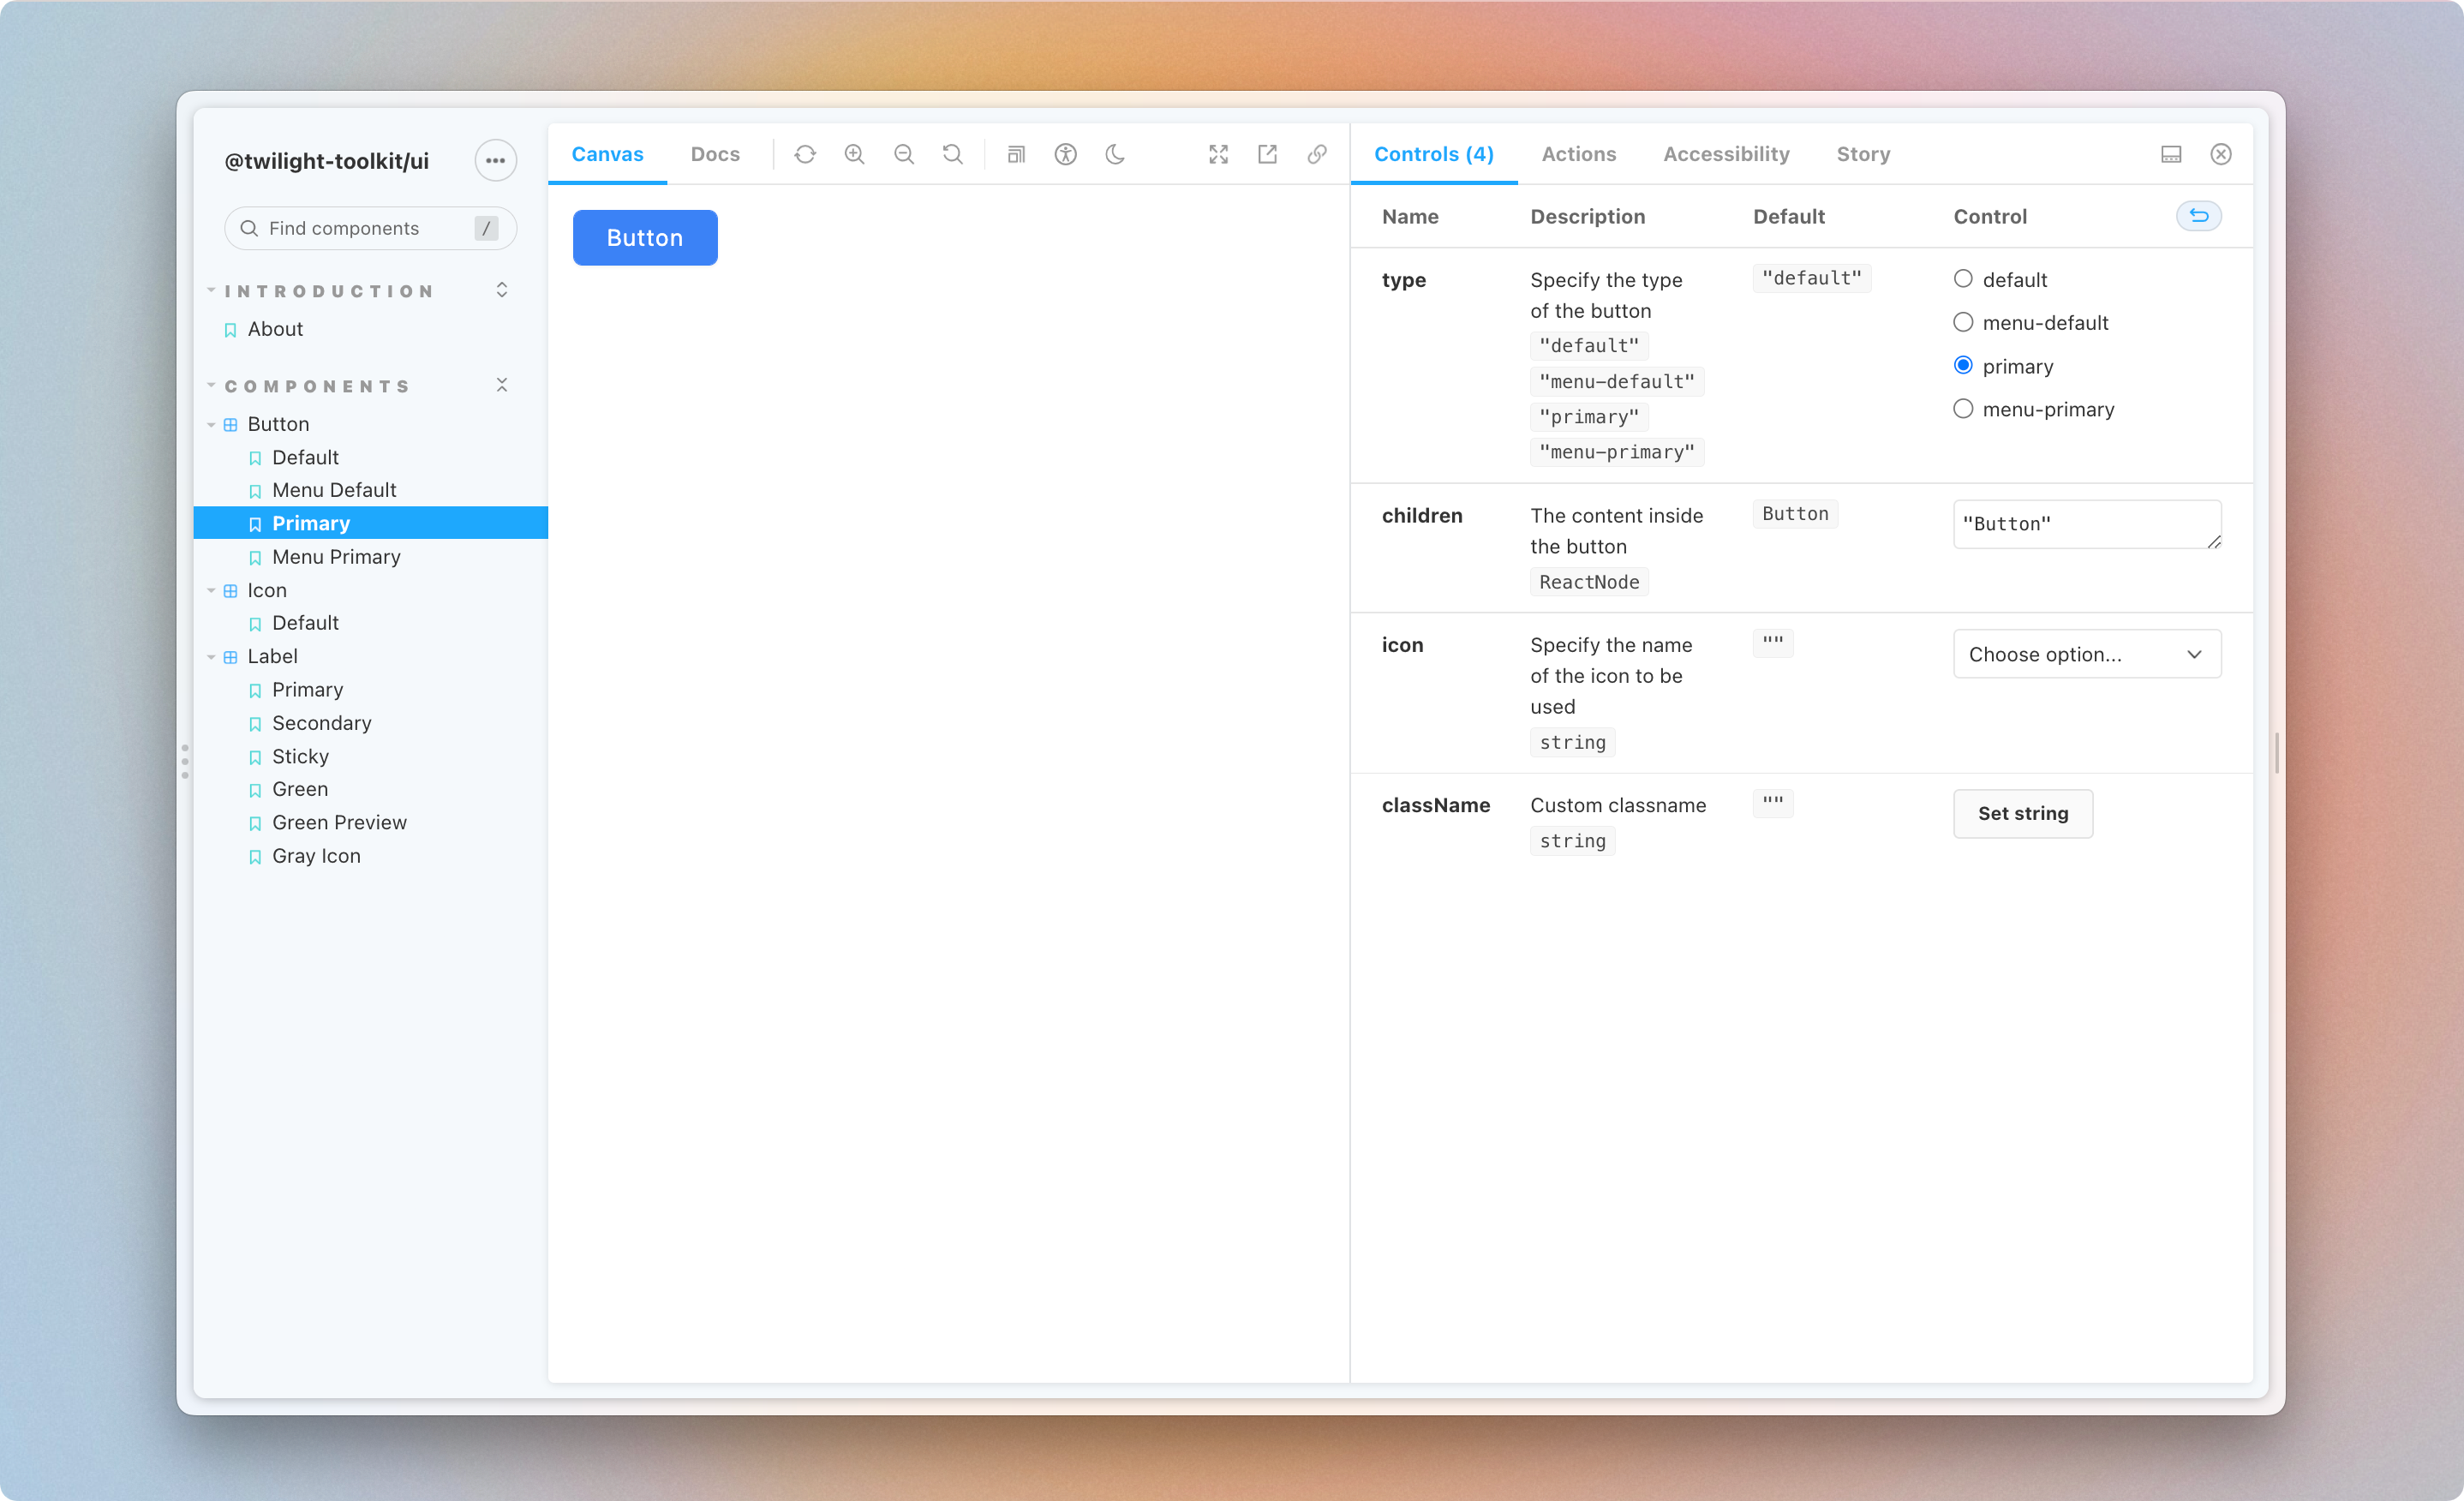Toggle the viewport size icon

1016,154
